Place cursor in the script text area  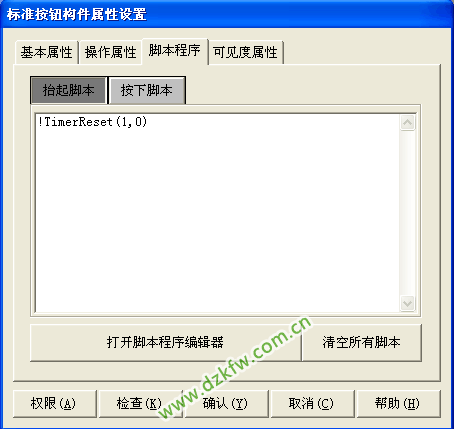coord(217,213)
